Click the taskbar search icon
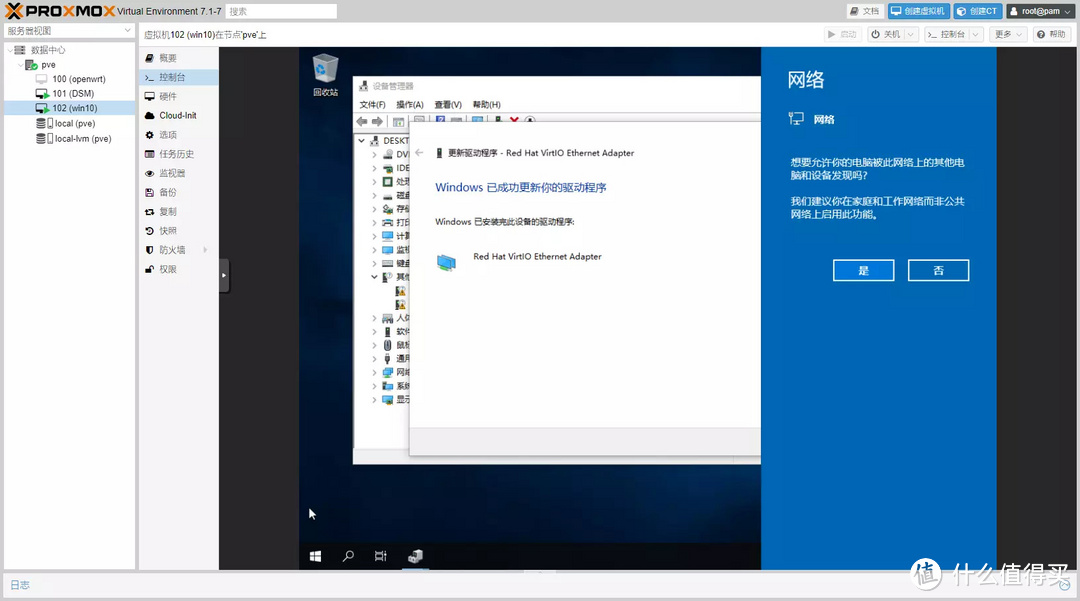 click(x=348, y=556)
